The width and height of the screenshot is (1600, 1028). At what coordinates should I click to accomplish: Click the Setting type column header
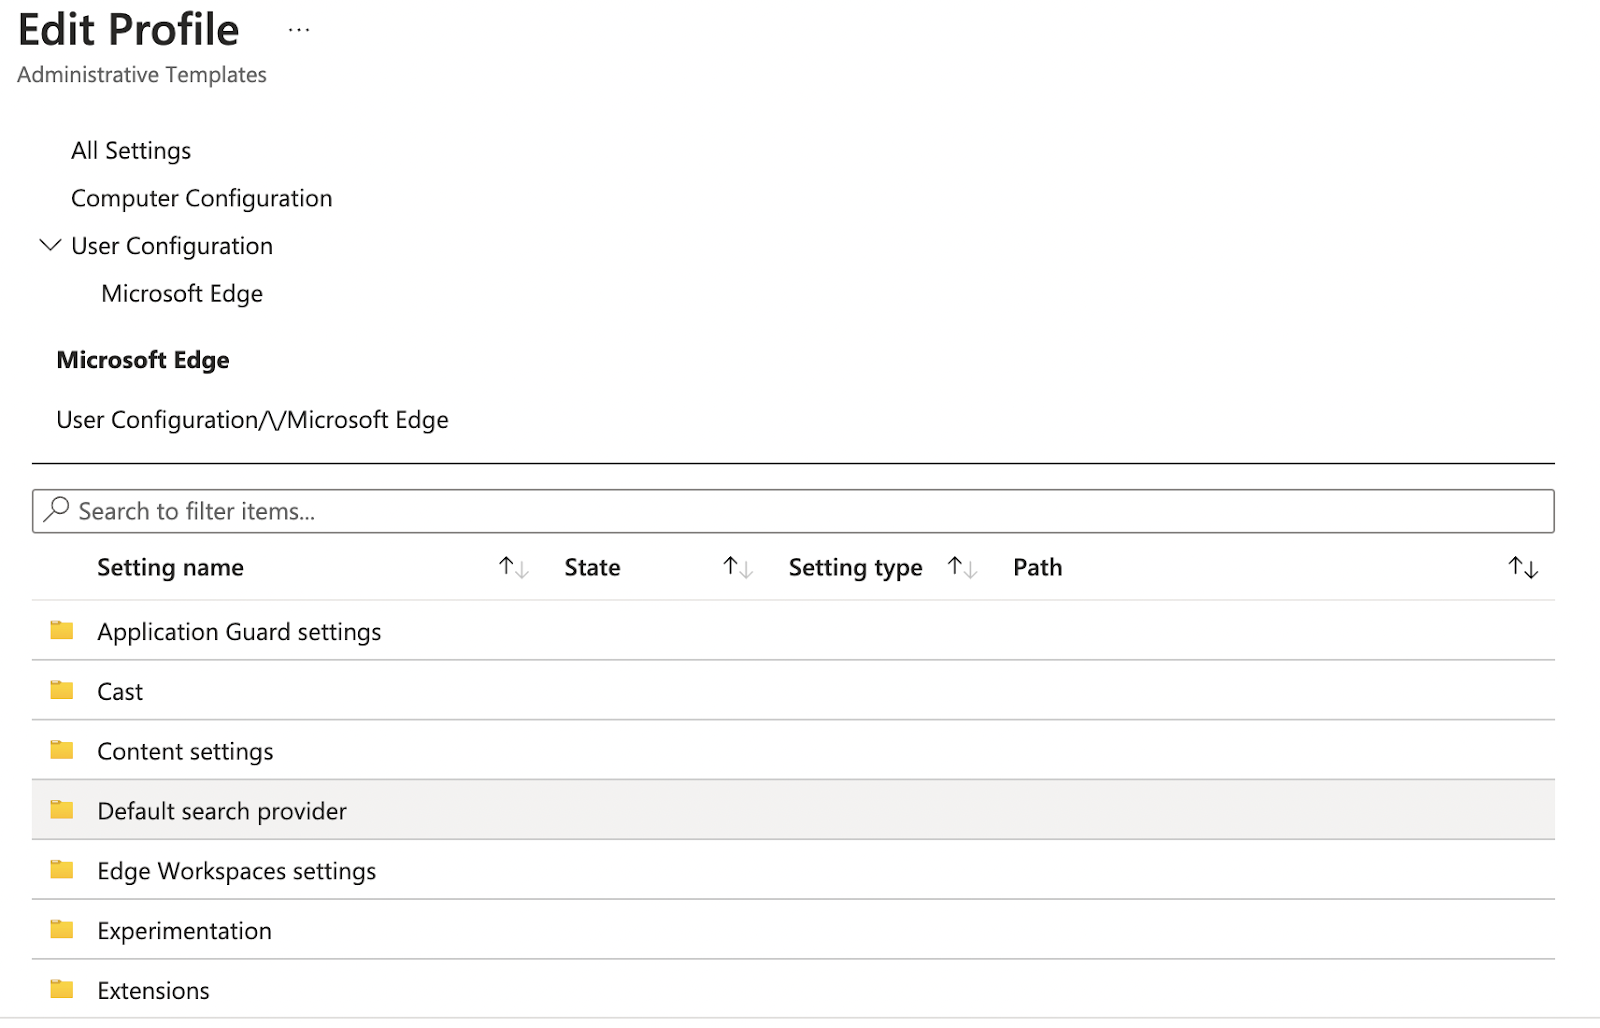855,568
